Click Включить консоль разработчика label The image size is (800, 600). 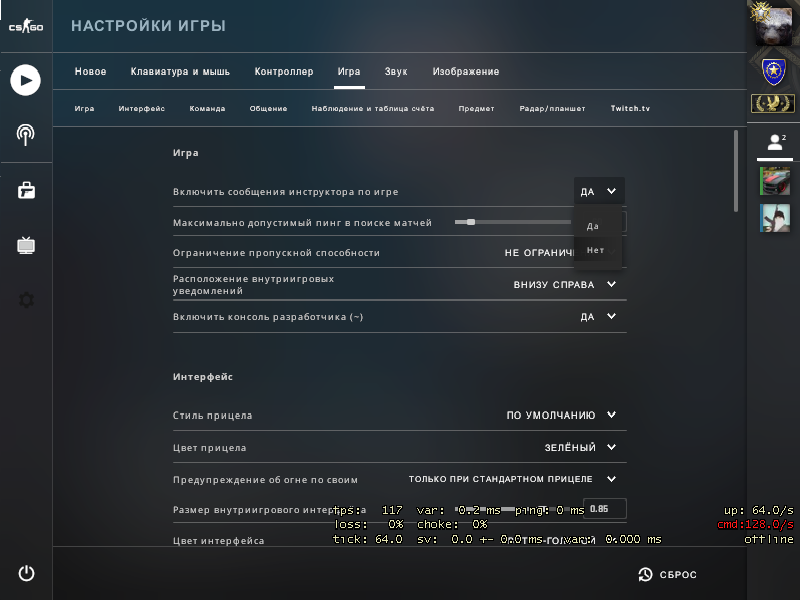[268, 317]
